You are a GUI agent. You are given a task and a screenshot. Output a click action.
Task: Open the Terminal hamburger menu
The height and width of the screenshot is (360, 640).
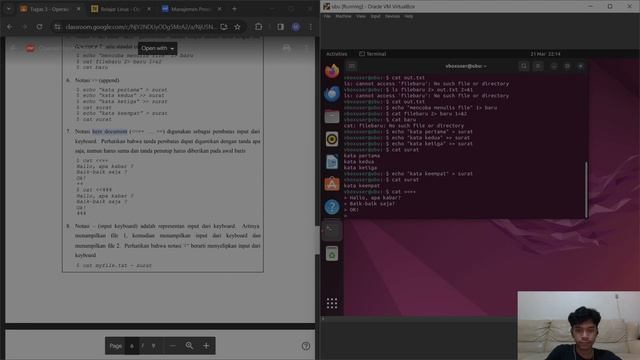538,66
